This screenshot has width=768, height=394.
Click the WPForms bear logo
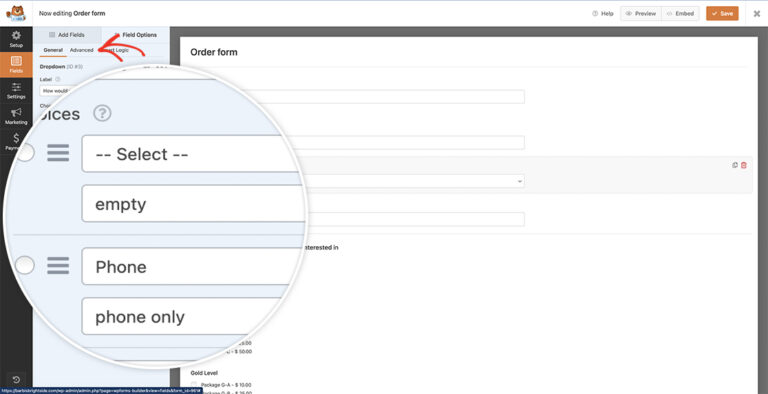(16, 13)
